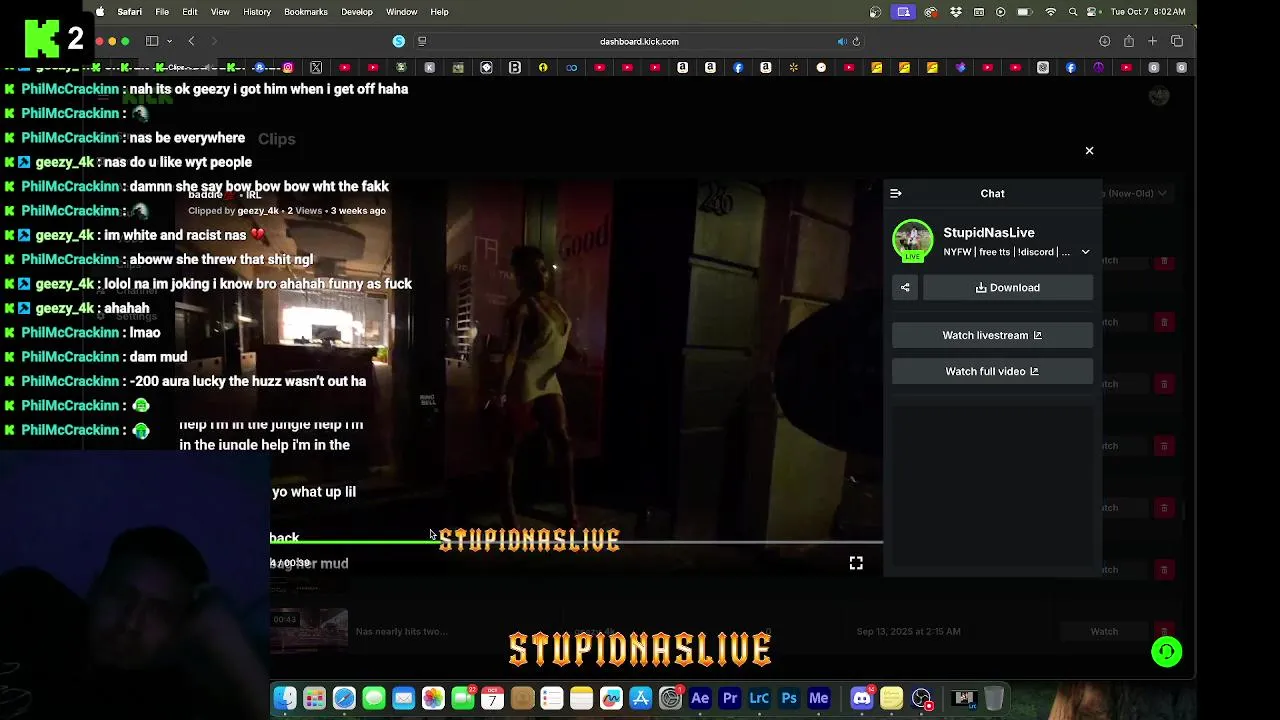Open the Edit menu
This screenshot has height=720, width=1280.
(x=190, y=12)
